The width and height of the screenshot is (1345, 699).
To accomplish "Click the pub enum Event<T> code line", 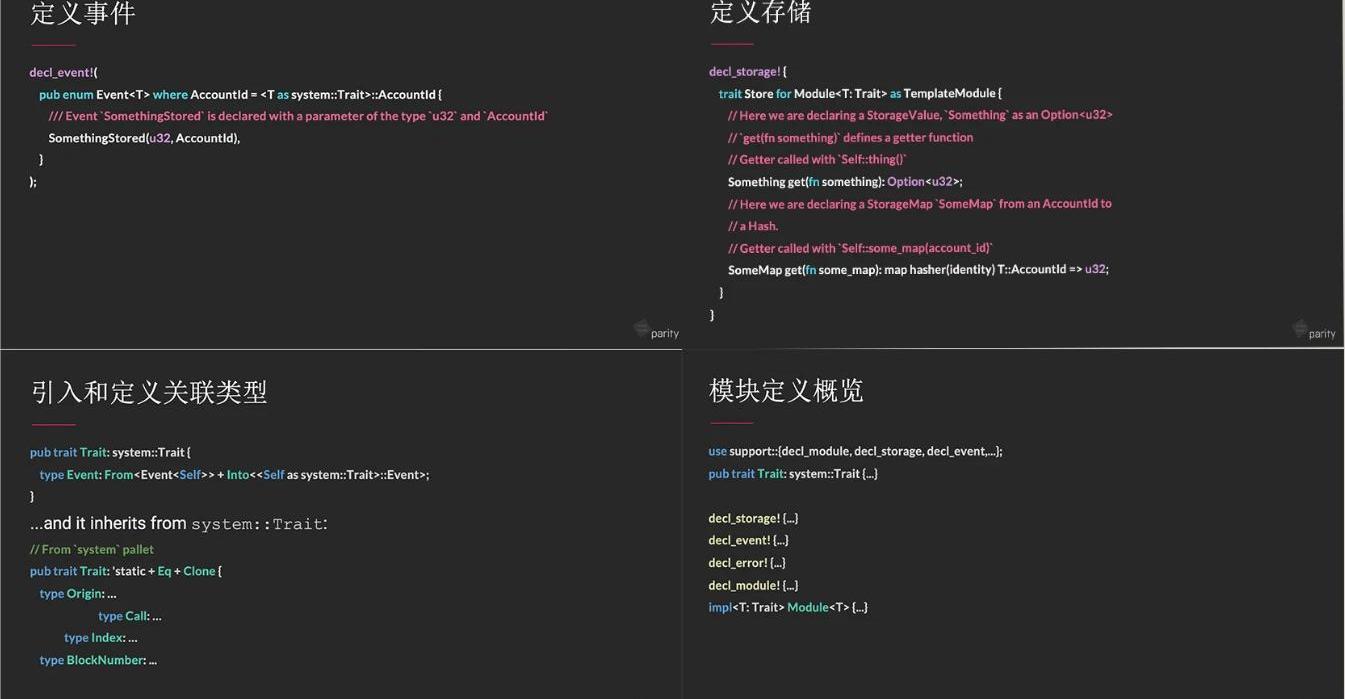I will (x=240, y=94).
